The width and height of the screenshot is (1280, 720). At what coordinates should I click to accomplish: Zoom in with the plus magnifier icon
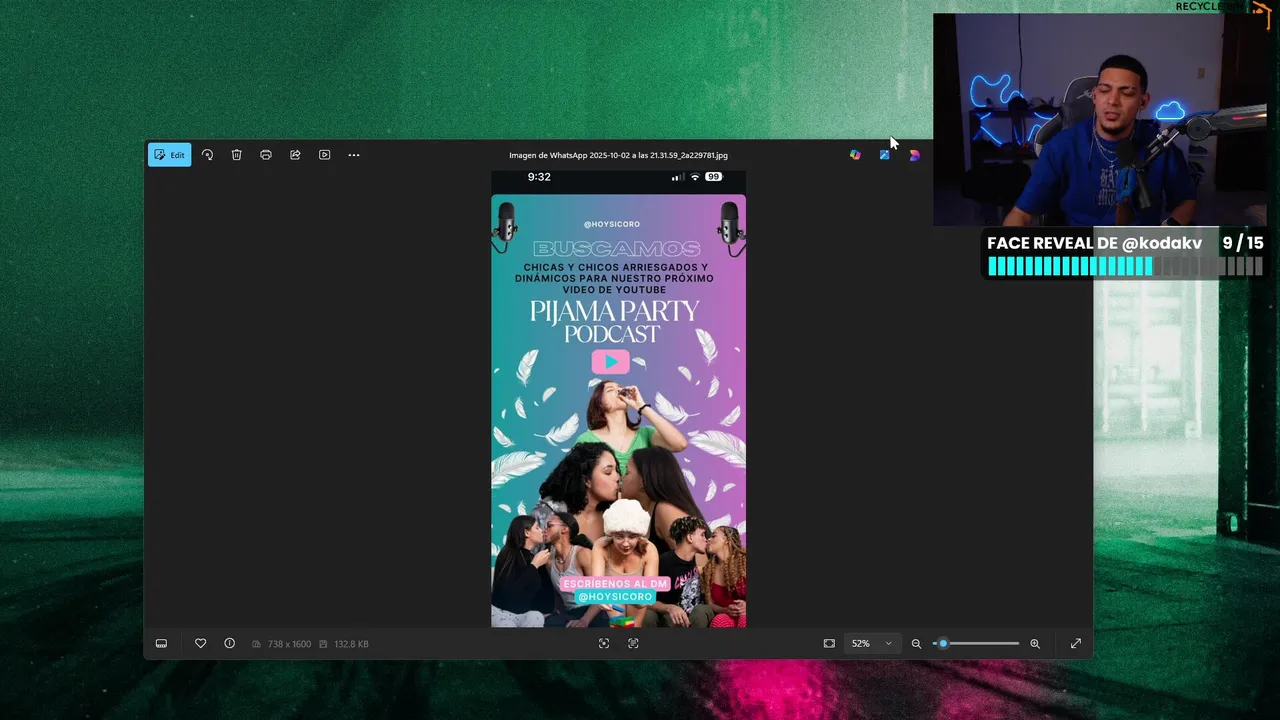coord(1035,644)
